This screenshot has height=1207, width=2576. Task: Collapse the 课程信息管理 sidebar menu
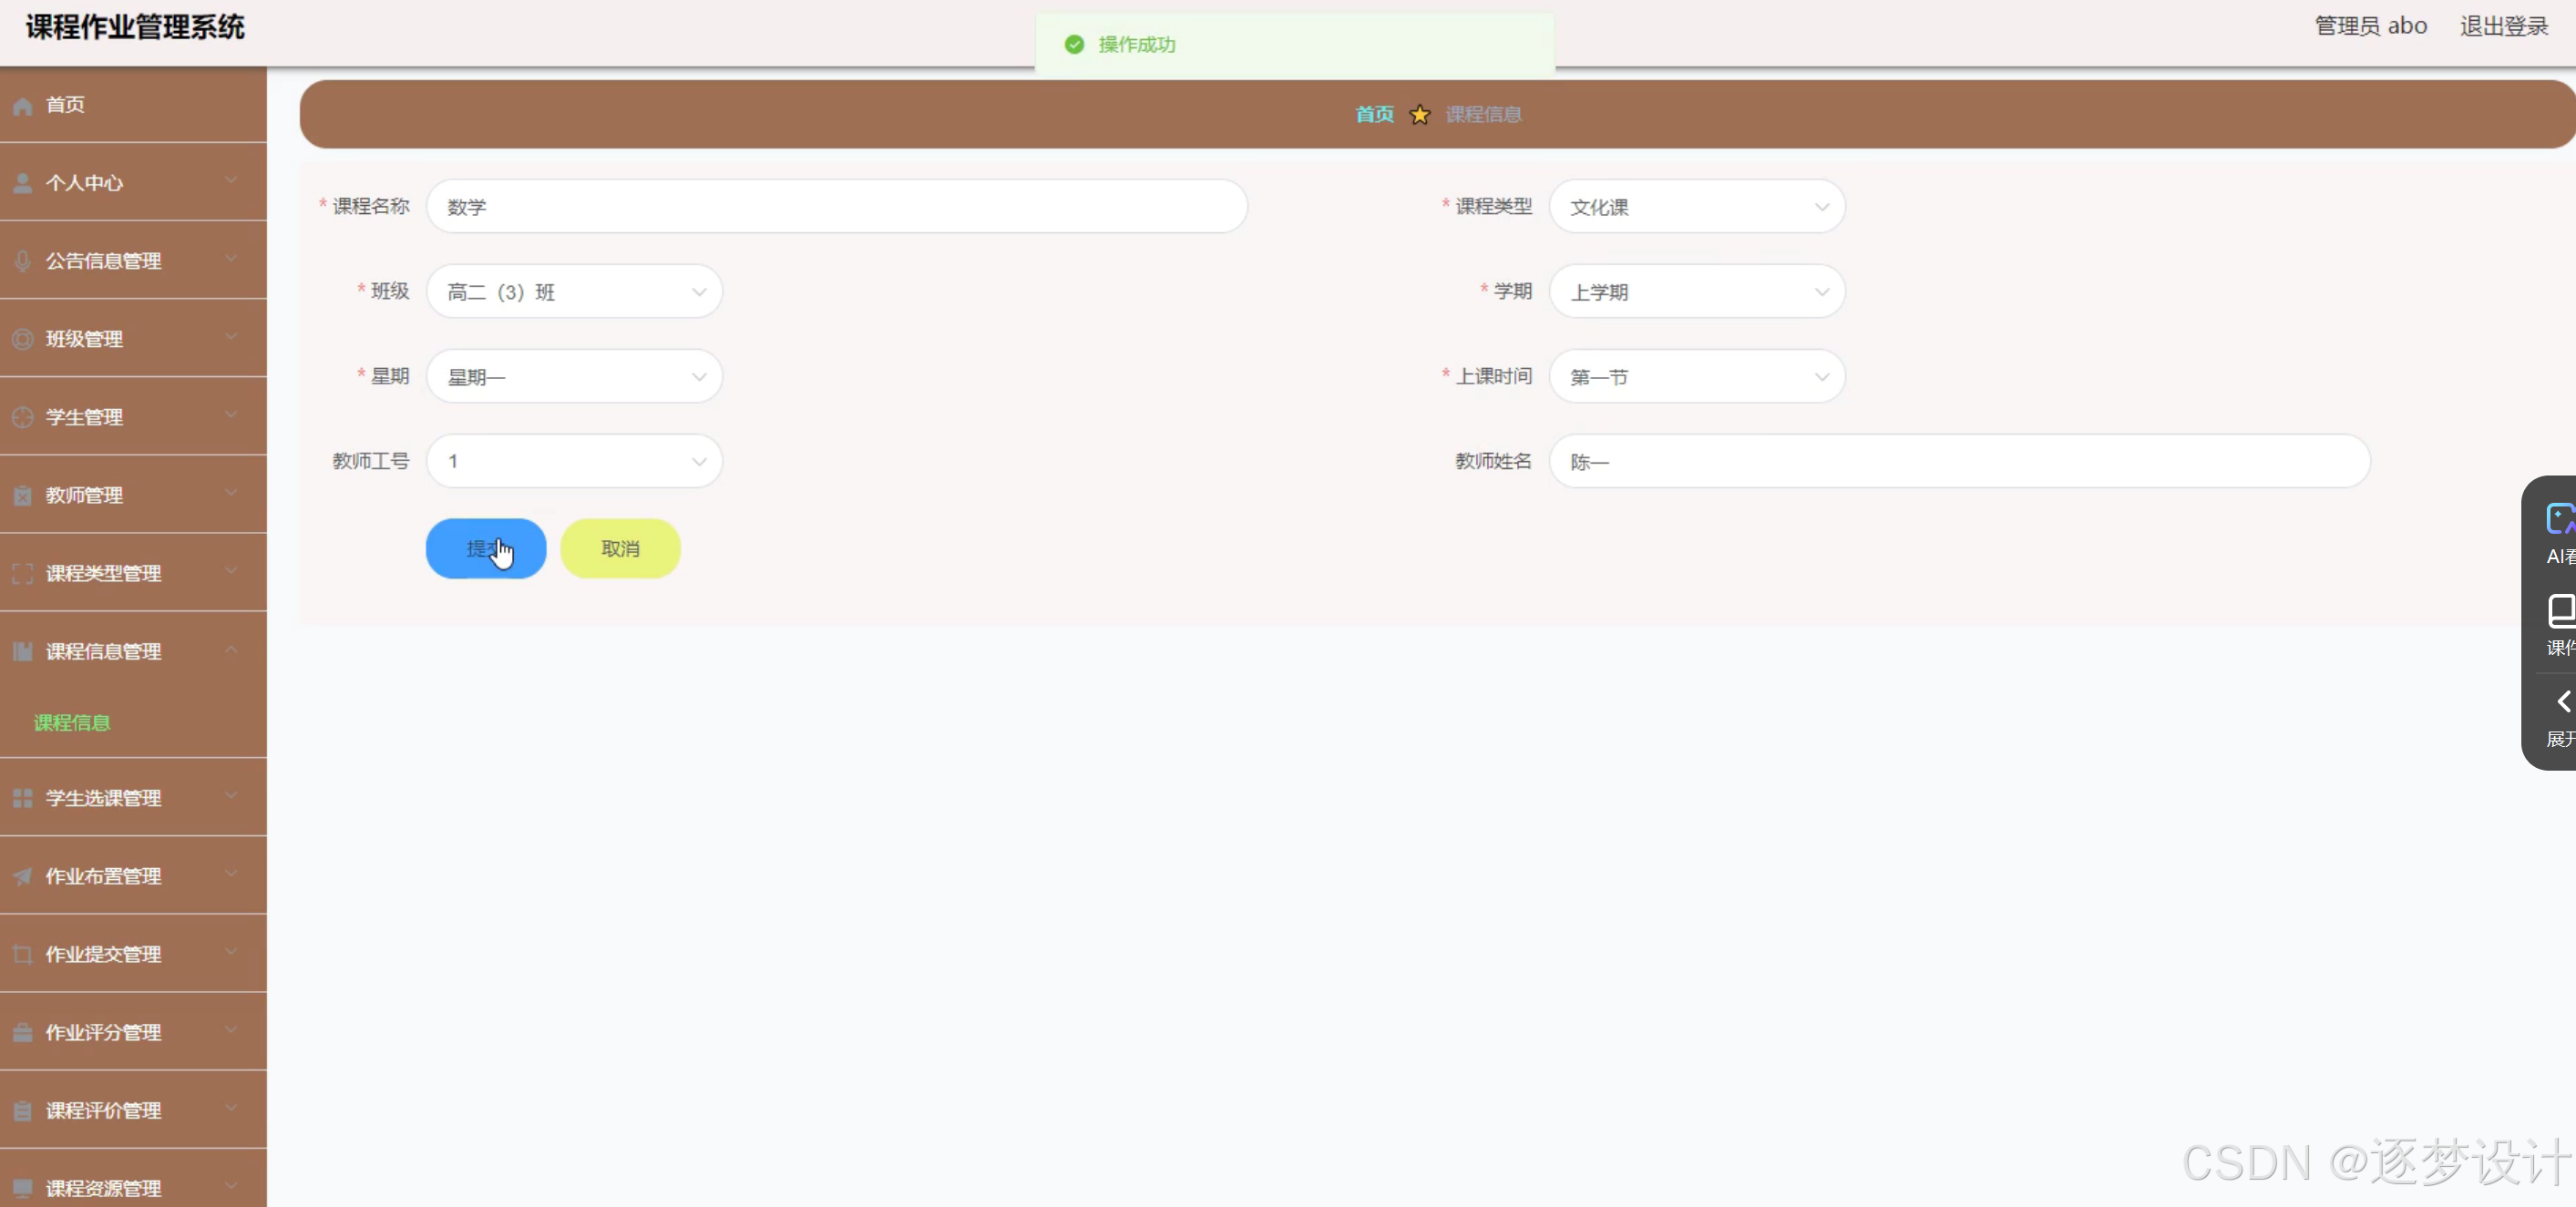132,651
